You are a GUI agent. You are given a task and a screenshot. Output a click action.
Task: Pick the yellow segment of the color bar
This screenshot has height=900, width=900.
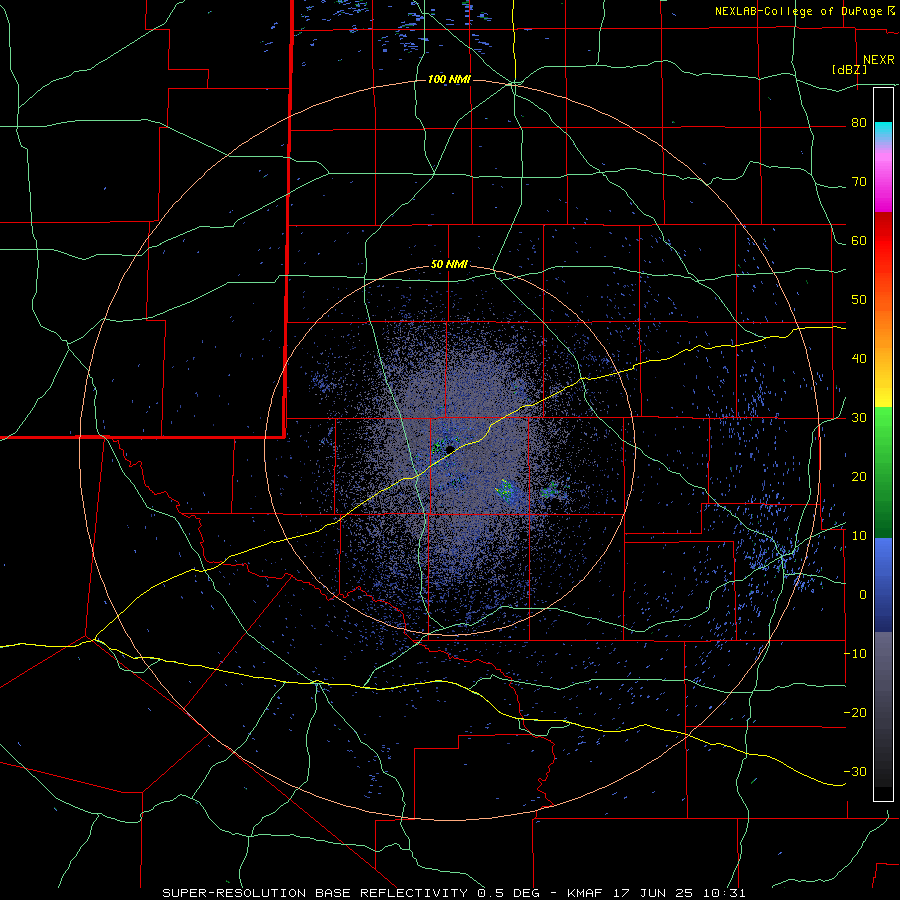883,396
